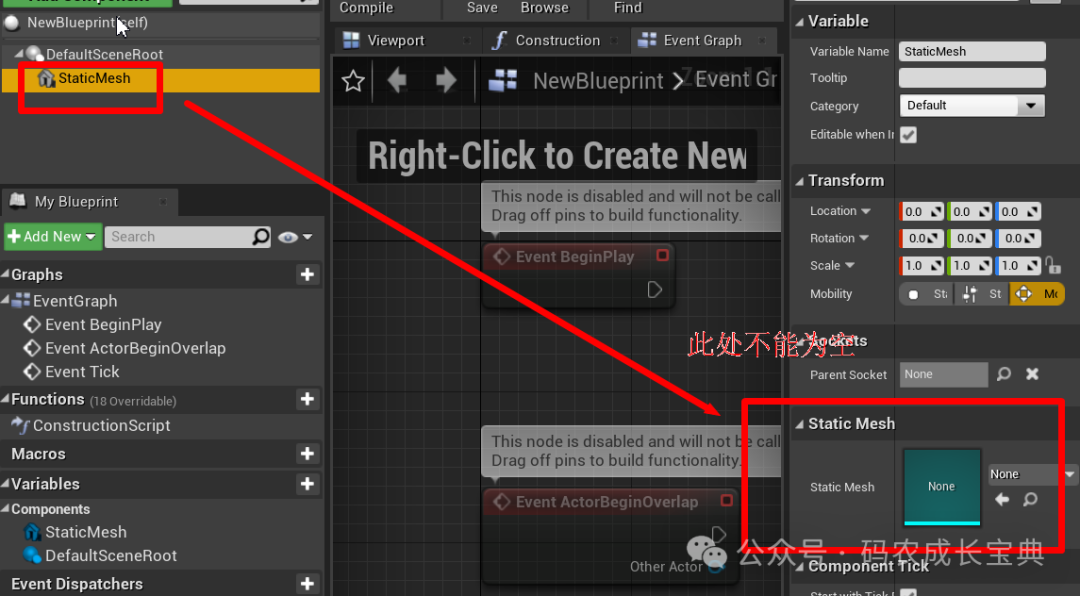This screenshot has width=1080, height=596.
Task: Open the variable Category dropdown
Action: [x=1031, y=105]
